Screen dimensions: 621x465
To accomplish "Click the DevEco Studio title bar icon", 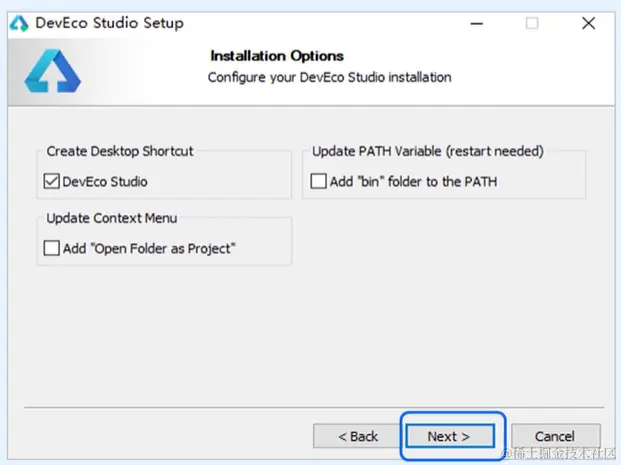I will (19, 23).
